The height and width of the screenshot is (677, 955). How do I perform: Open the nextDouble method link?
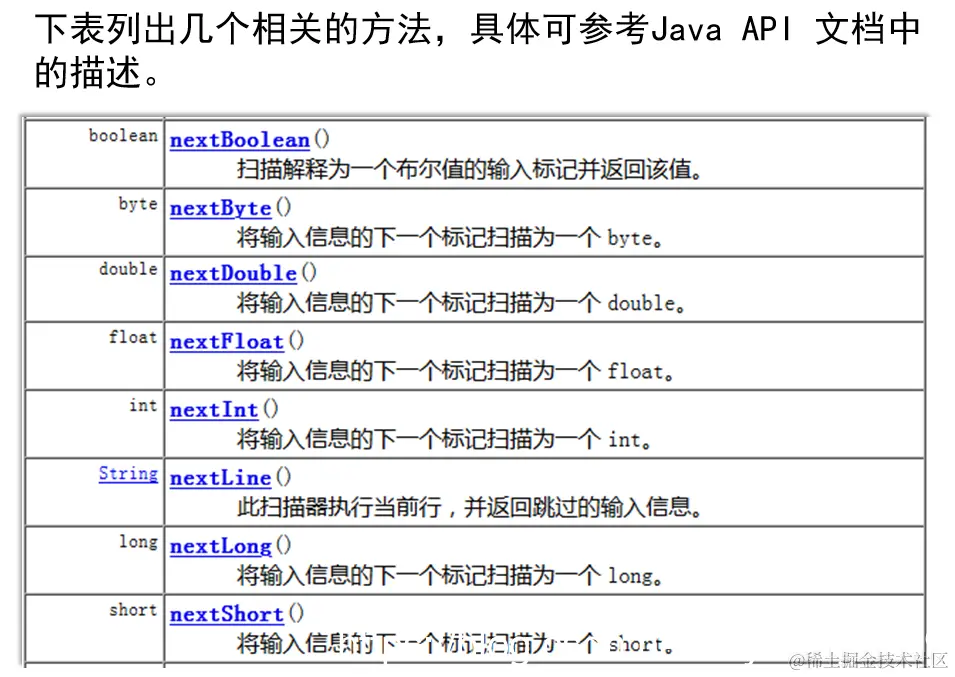[233, 273]
